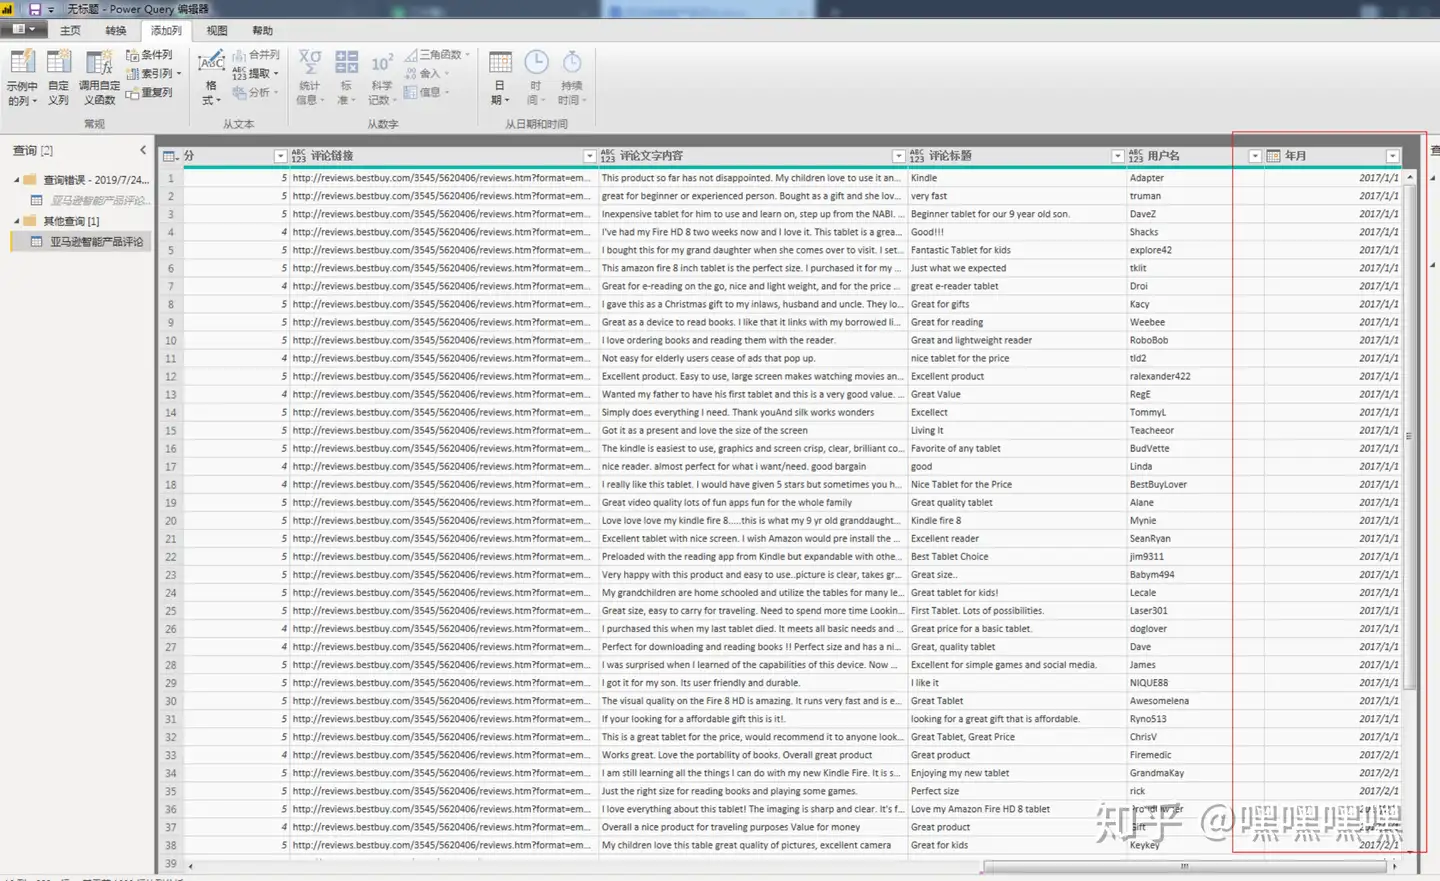Open the Quick Access Toolbar customize arrow
This screenshot has height=881, width=1440.
pos(51,9)
